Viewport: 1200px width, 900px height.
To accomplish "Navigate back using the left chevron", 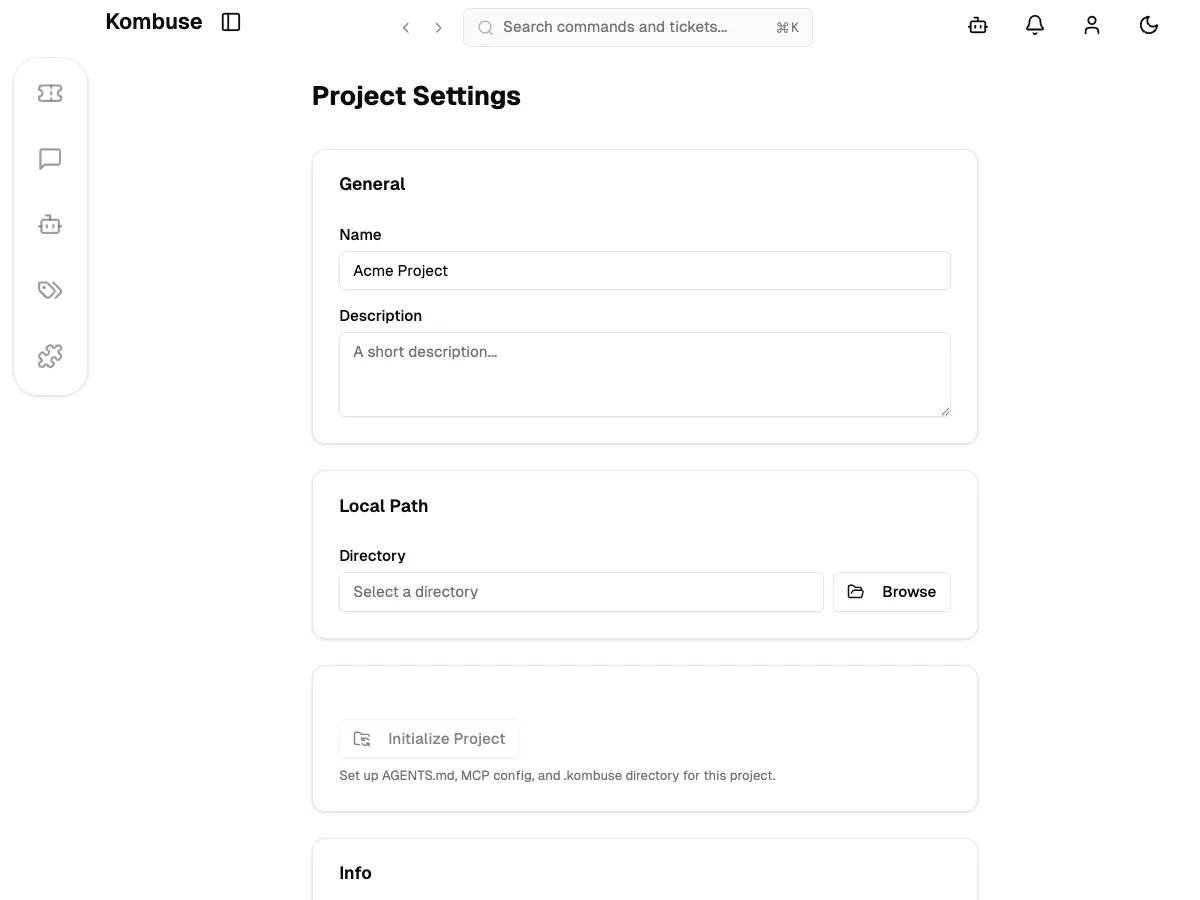I will point(406,28).
